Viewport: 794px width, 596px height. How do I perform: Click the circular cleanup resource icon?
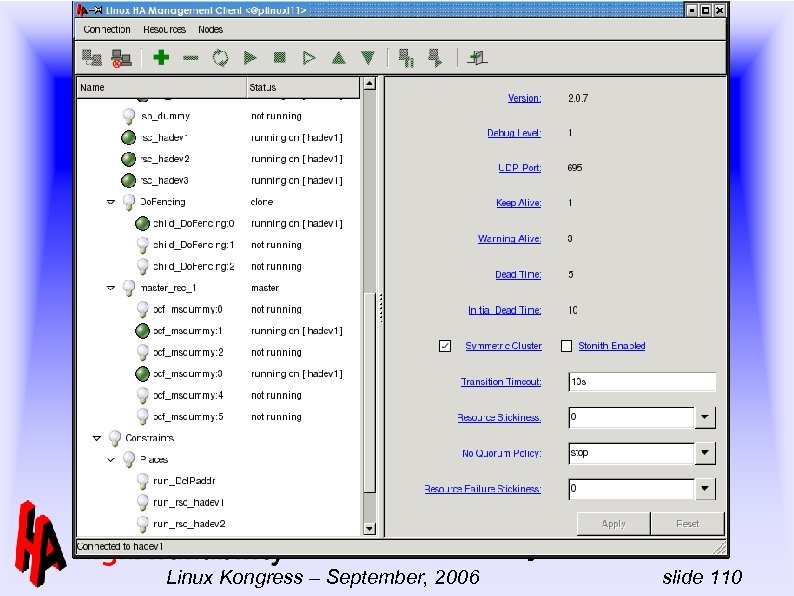click(220, 58)
